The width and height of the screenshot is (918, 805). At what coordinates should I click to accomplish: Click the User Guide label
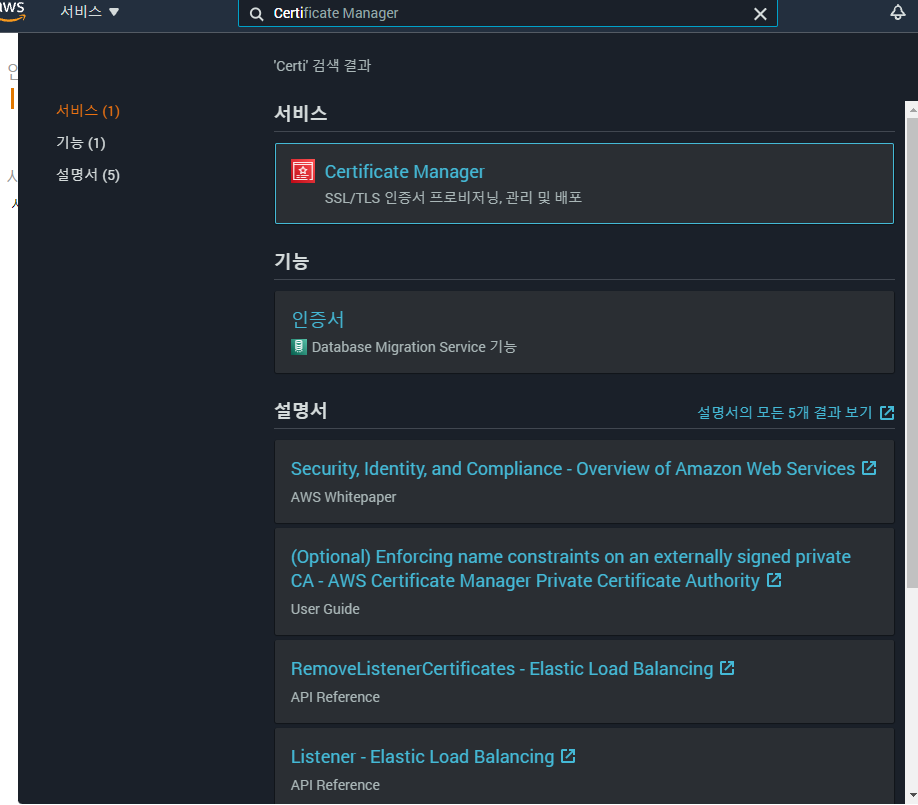[x=325, y=609]
